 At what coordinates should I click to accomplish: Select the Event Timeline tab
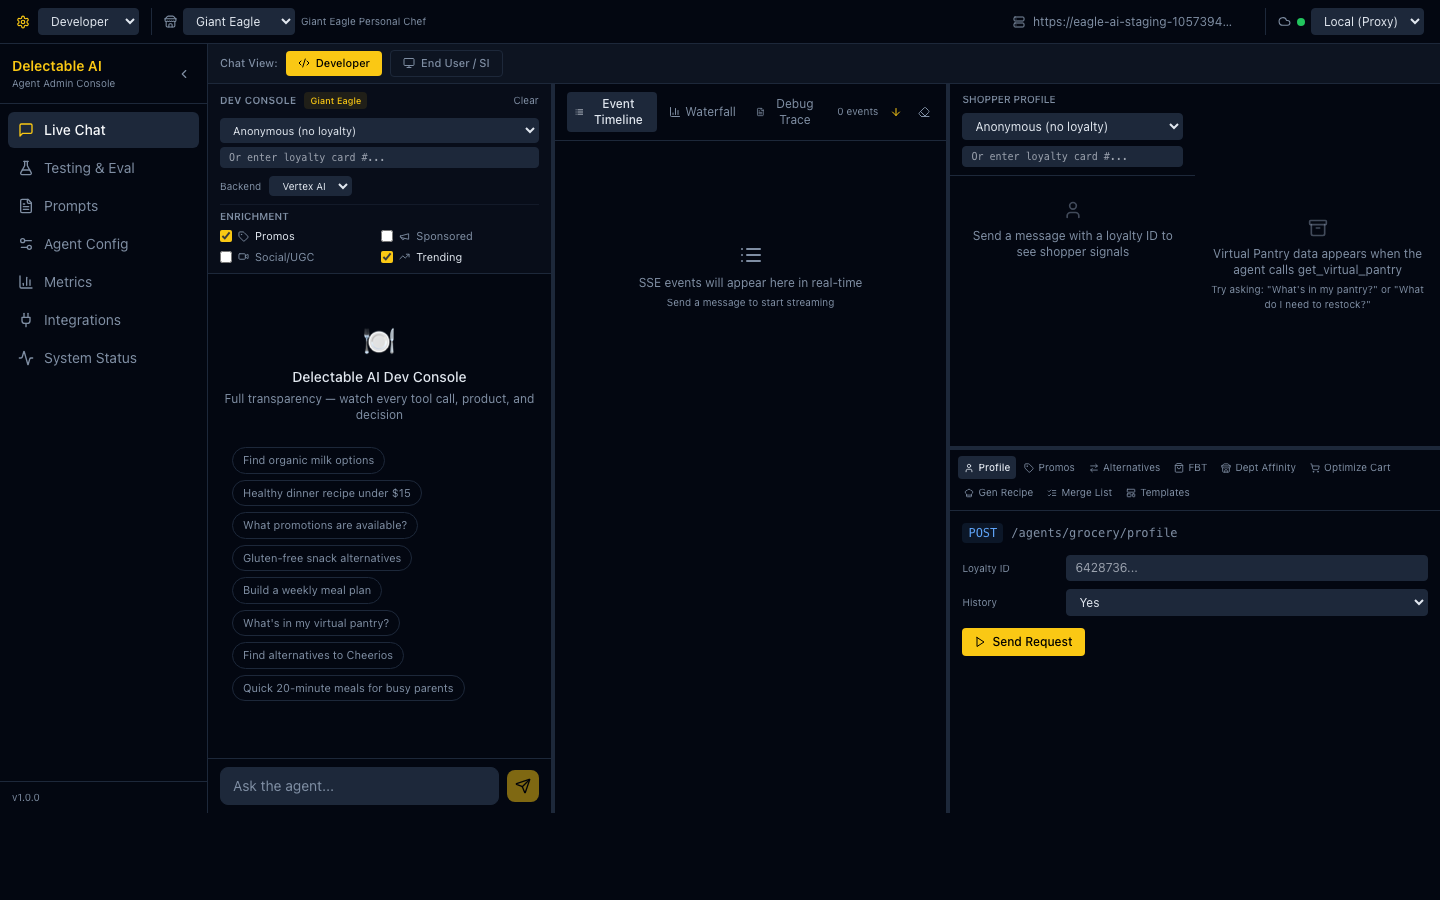click(612, 112)
